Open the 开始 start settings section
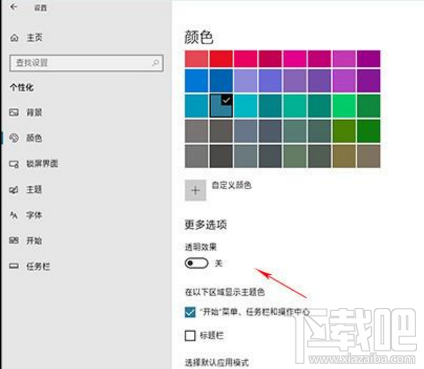The image size is (424, 369). [x=26, y=240]
